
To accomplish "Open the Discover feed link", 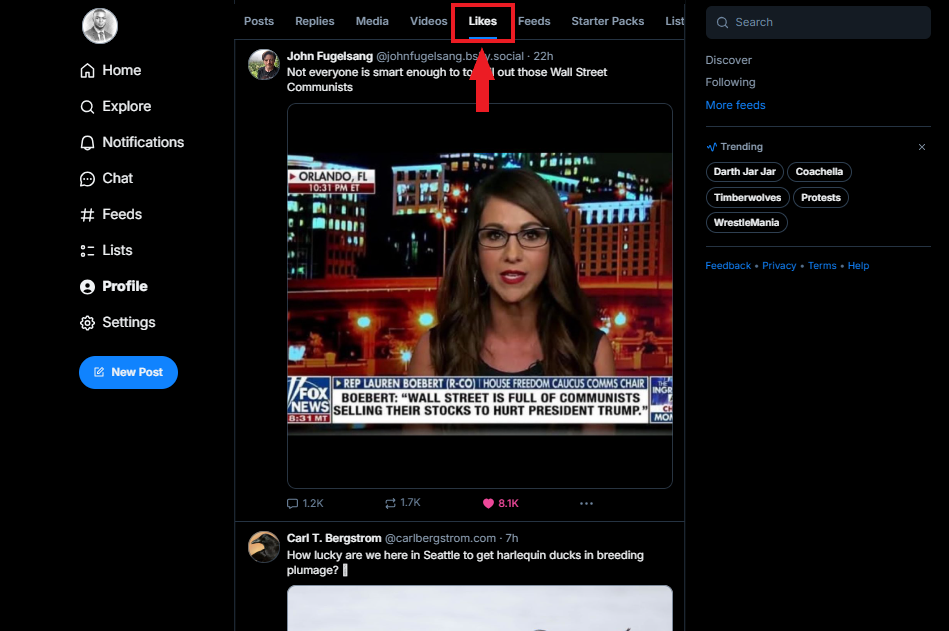I will pyautogui.click(x=728, y=60).
